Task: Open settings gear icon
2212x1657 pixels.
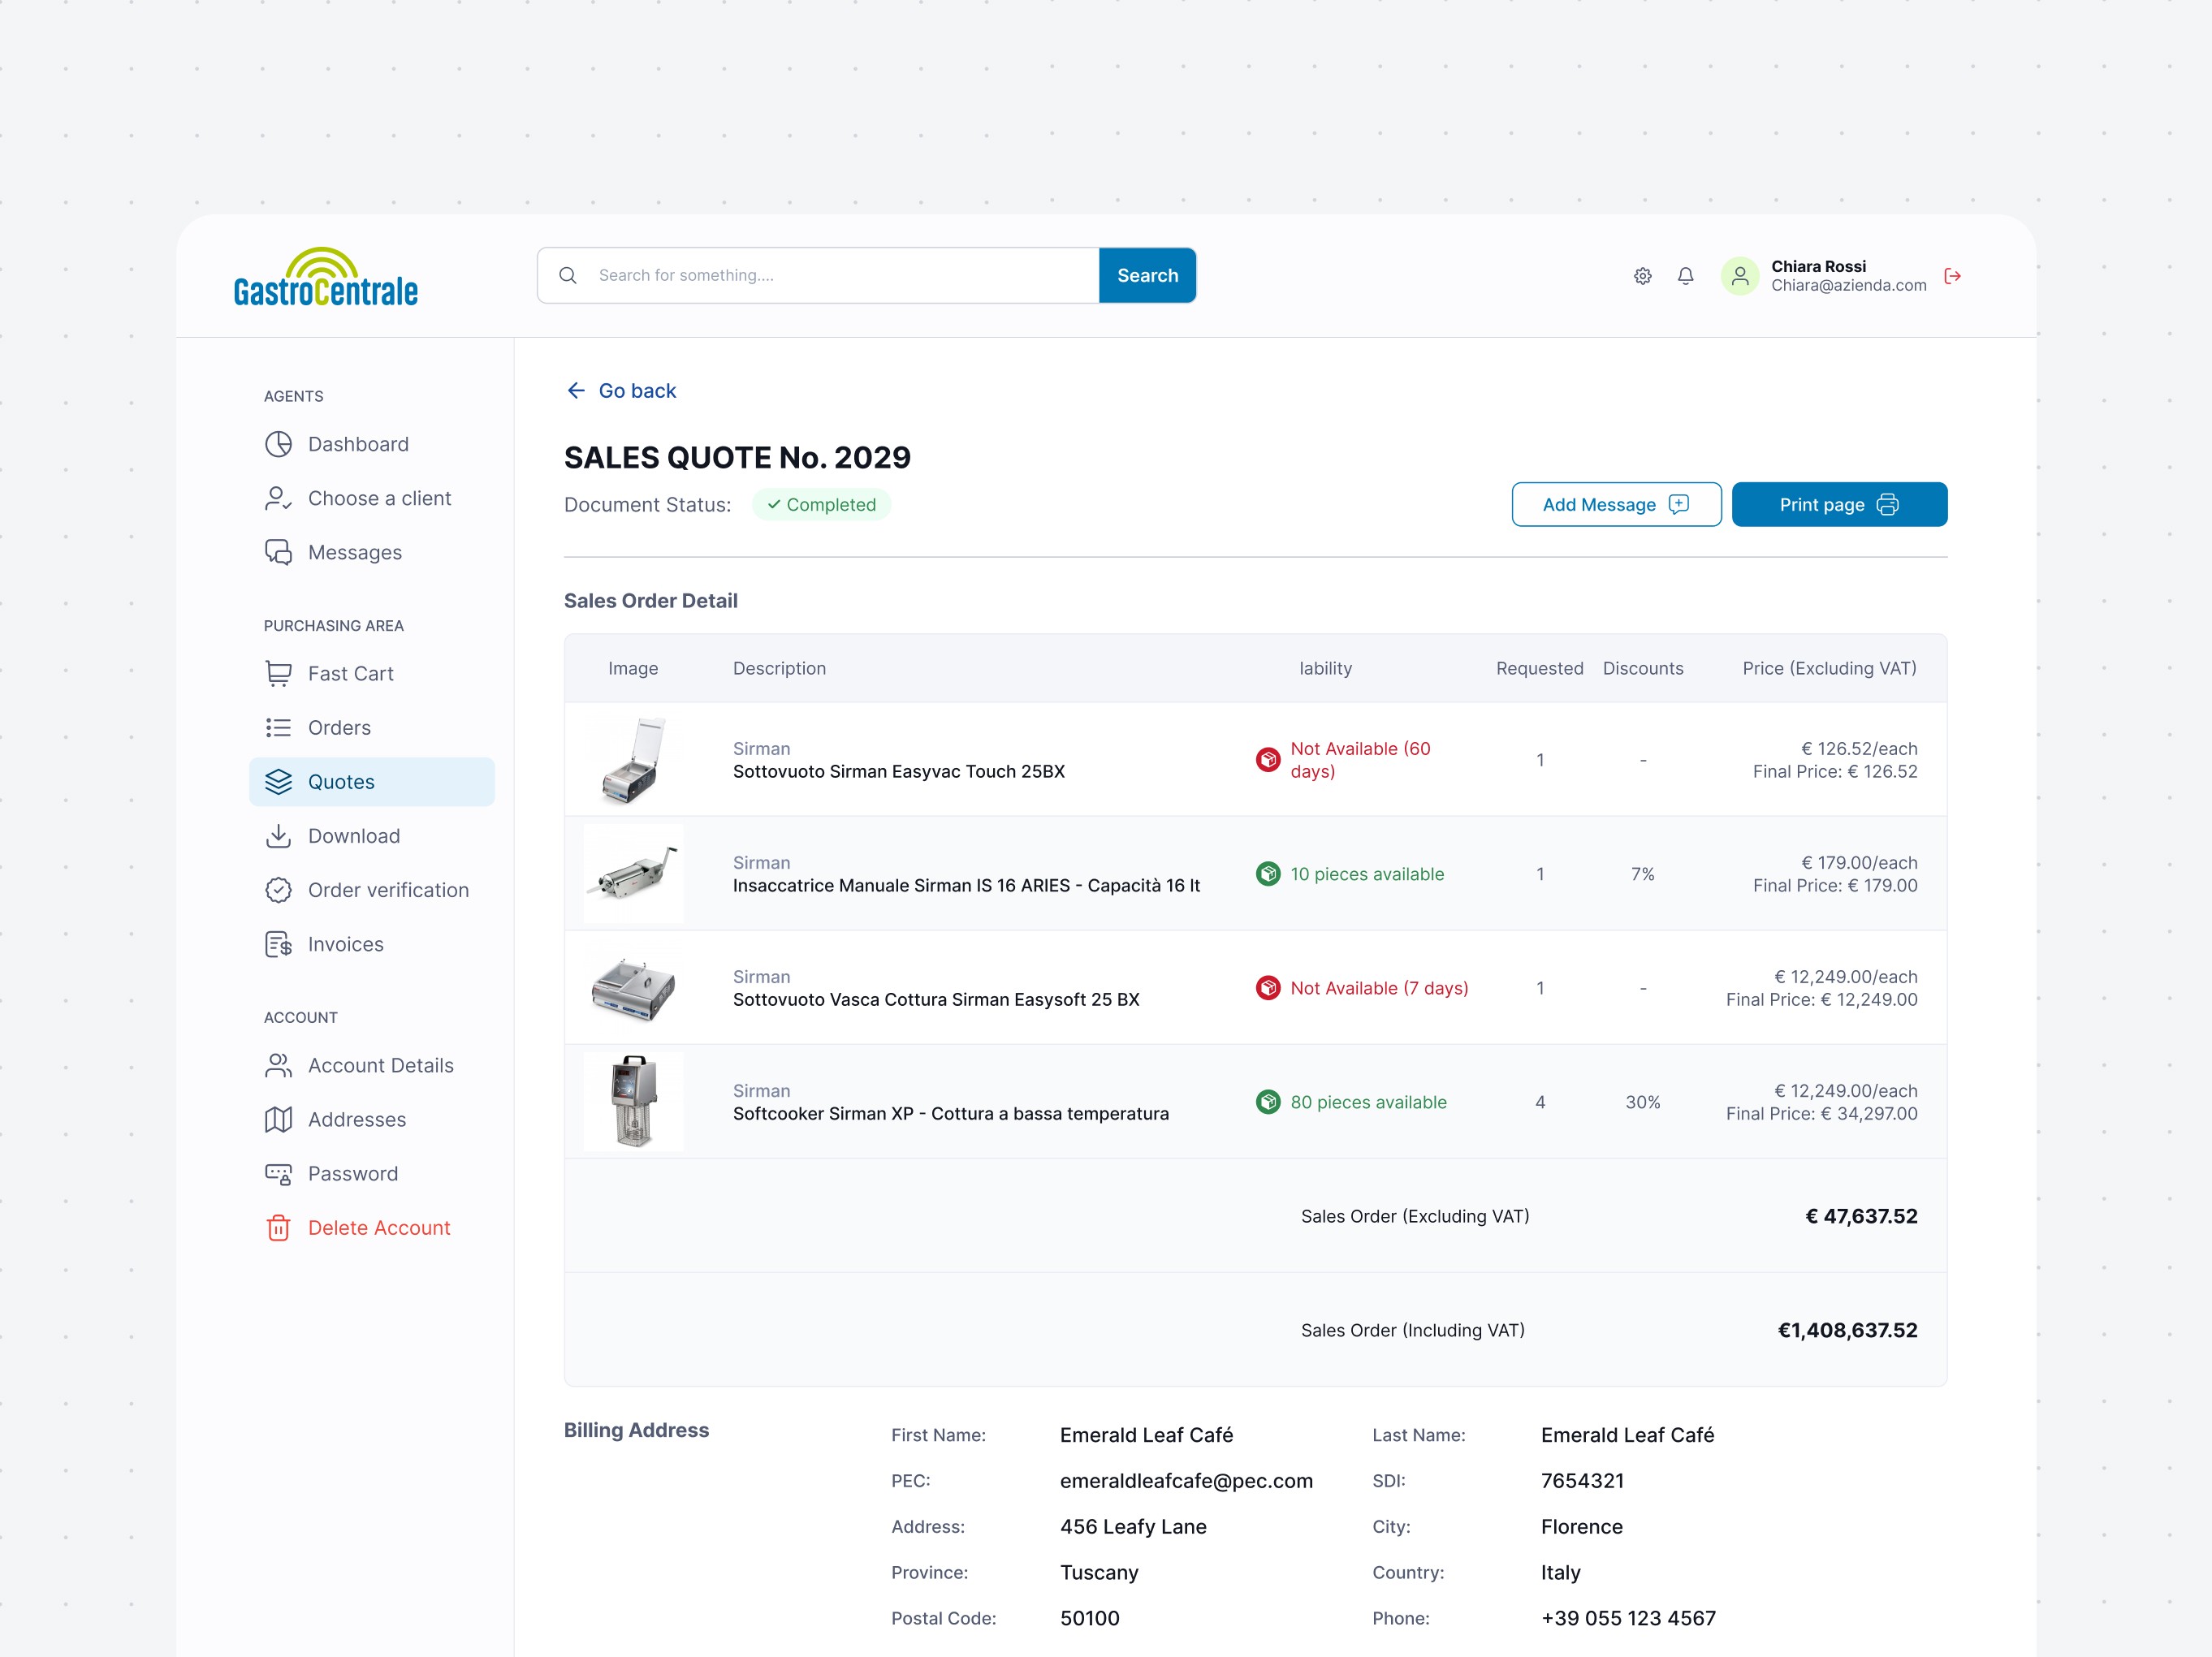Action: click(1643, 276)
